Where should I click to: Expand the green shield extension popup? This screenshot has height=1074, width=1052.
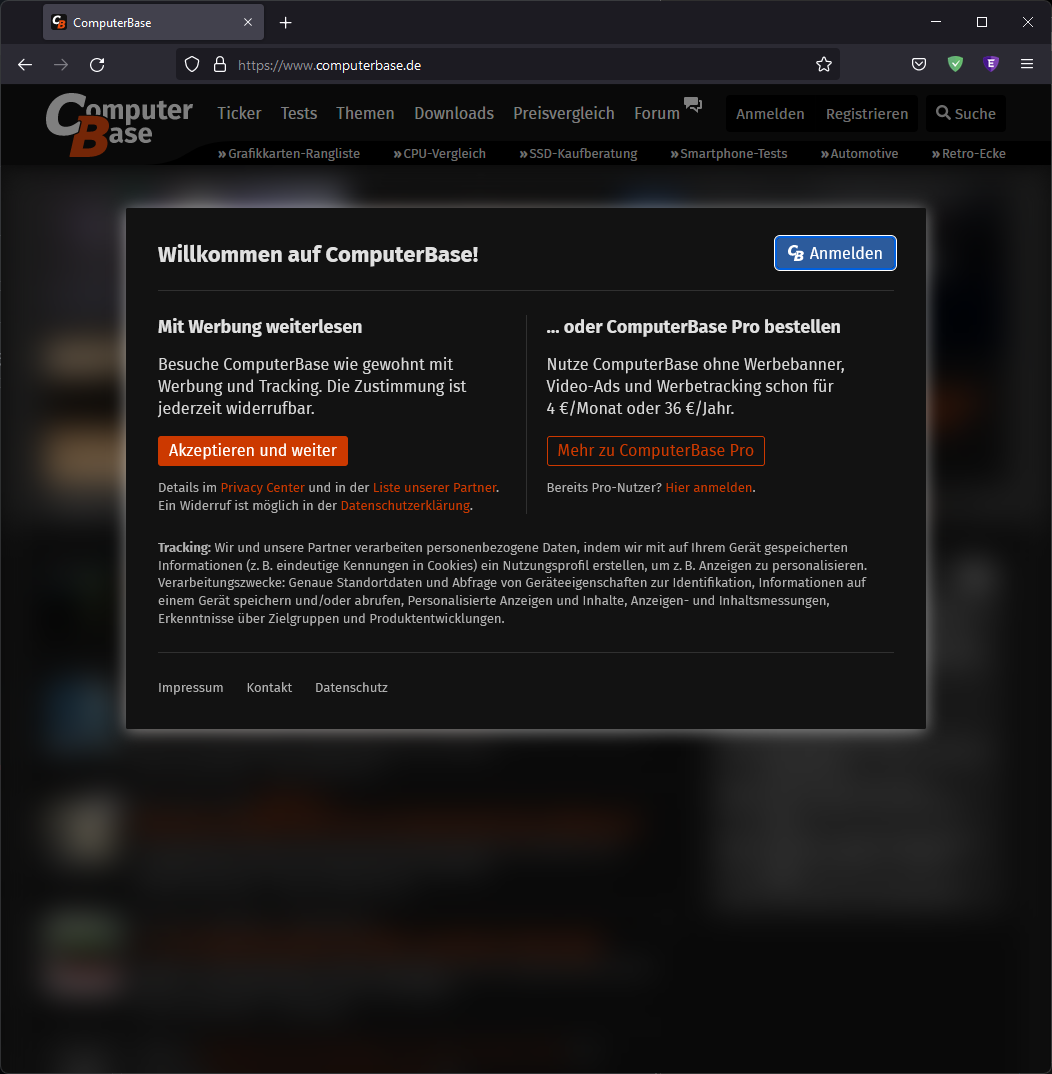point(955,64)
